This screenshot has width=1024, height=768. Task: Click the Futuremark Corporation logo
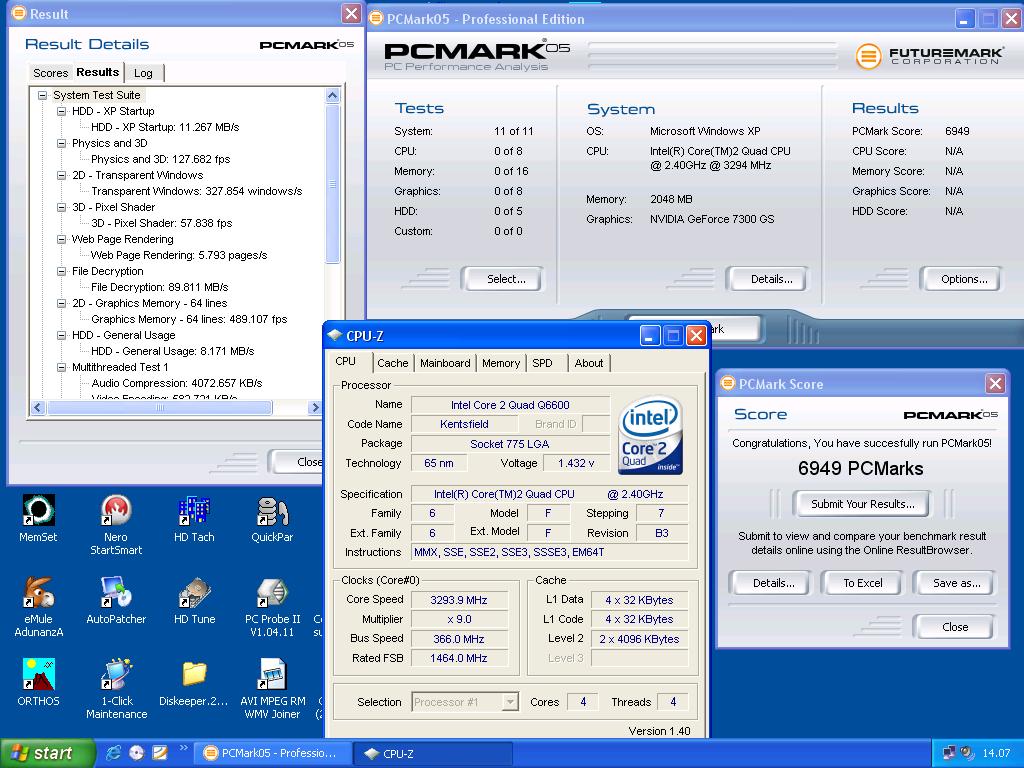coord(929,56)
